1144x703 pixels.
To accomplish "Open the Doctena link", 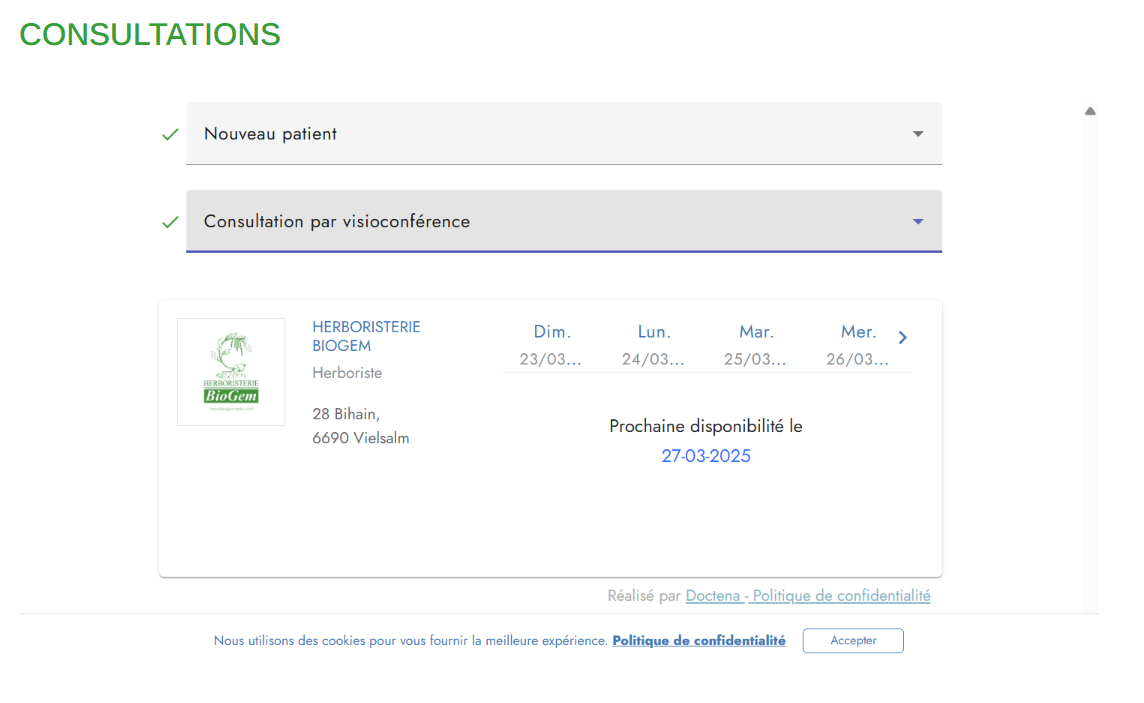I will [713, 596].
